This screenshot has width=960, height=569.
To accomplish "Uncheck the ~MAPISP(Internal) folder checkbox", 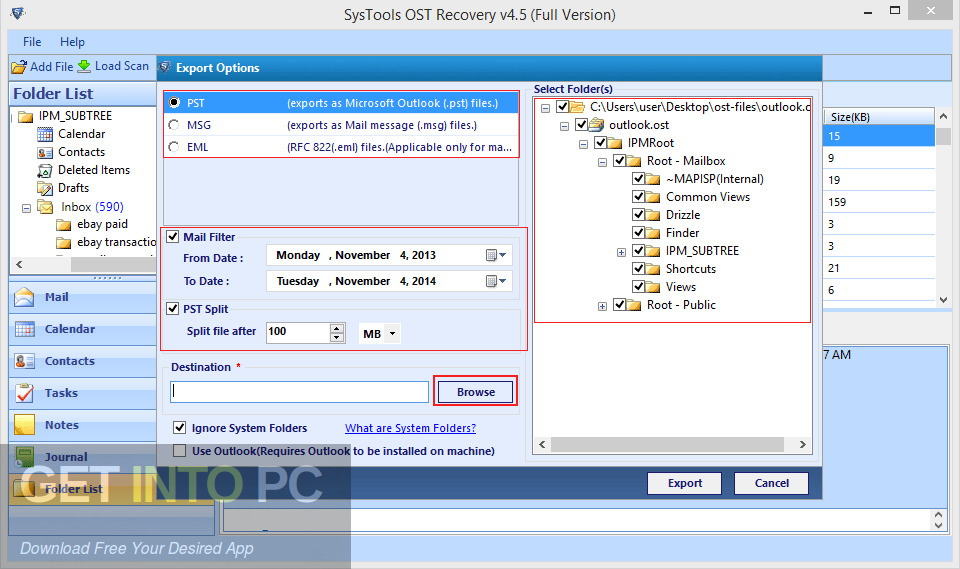I will coord(638,179).
